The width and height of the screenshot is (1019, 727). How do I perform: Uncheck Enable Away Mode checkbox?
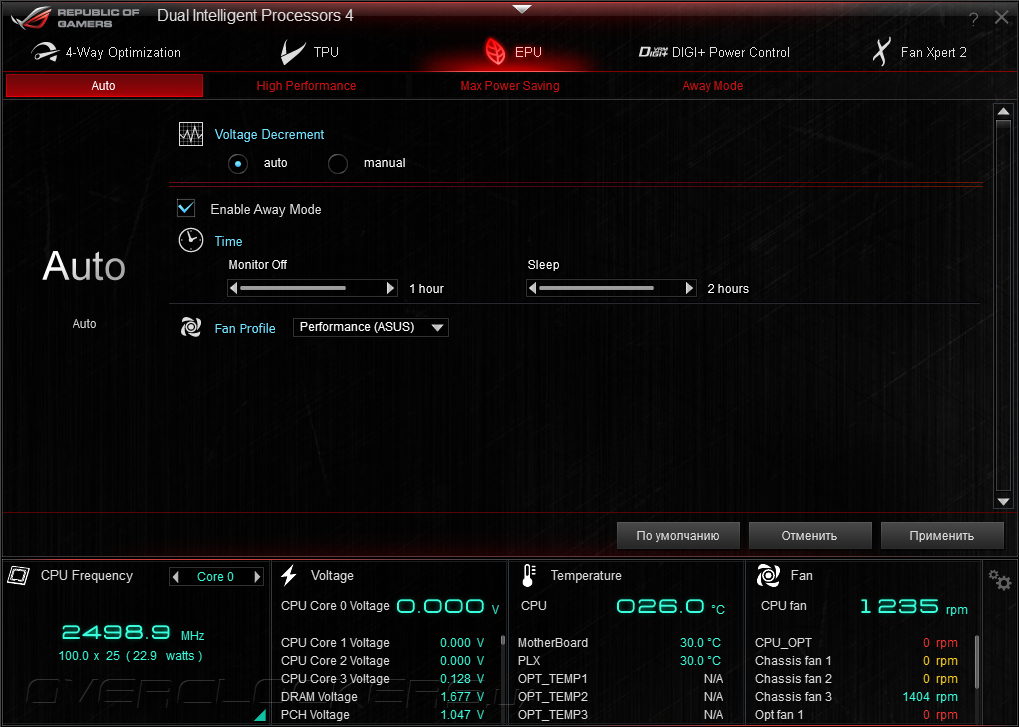tap(186, 208)
